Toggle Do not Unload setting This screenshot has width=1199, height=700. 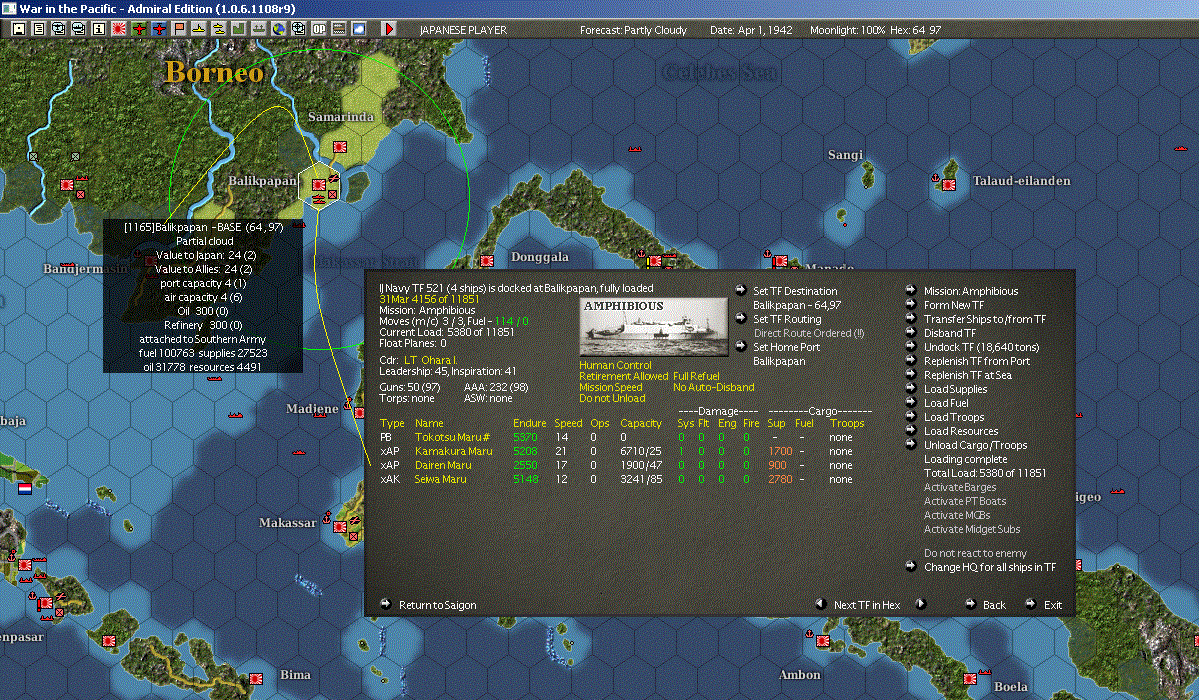[x=612, y=398]
